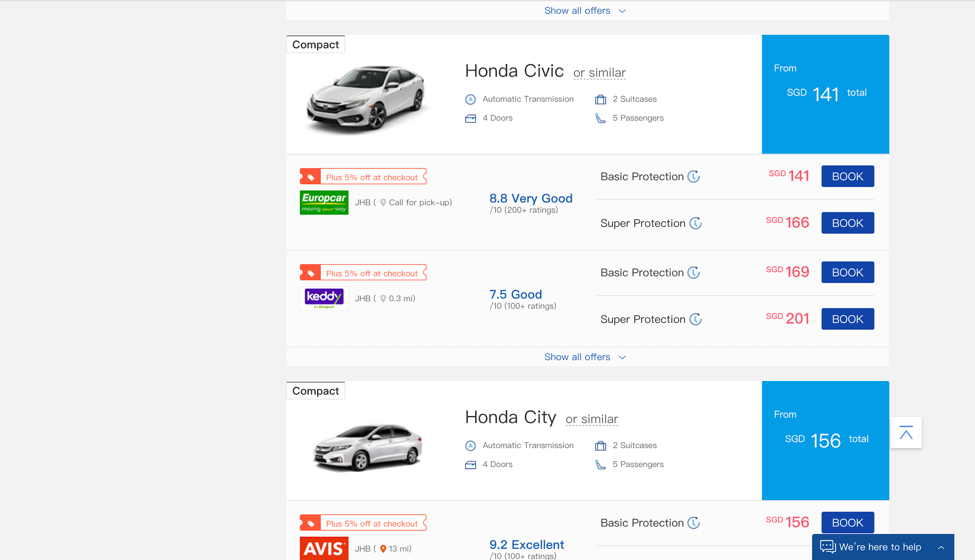This screenshot has height=560, width=975.
Task: Open the 9.2 Excellent rating
Action: [527, 544]
